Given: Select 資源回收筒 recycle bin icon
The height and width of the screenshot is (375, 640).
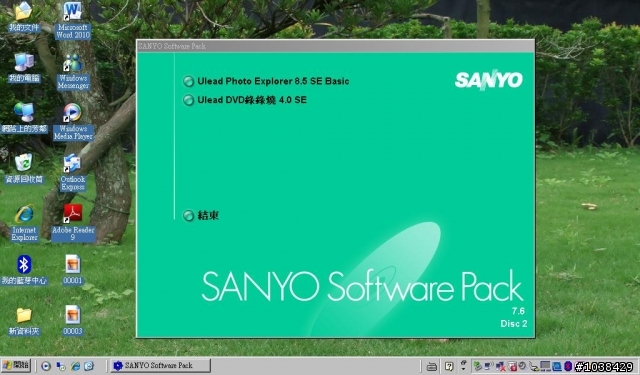Looking at the screenshot, I should (x=24, y=169).
